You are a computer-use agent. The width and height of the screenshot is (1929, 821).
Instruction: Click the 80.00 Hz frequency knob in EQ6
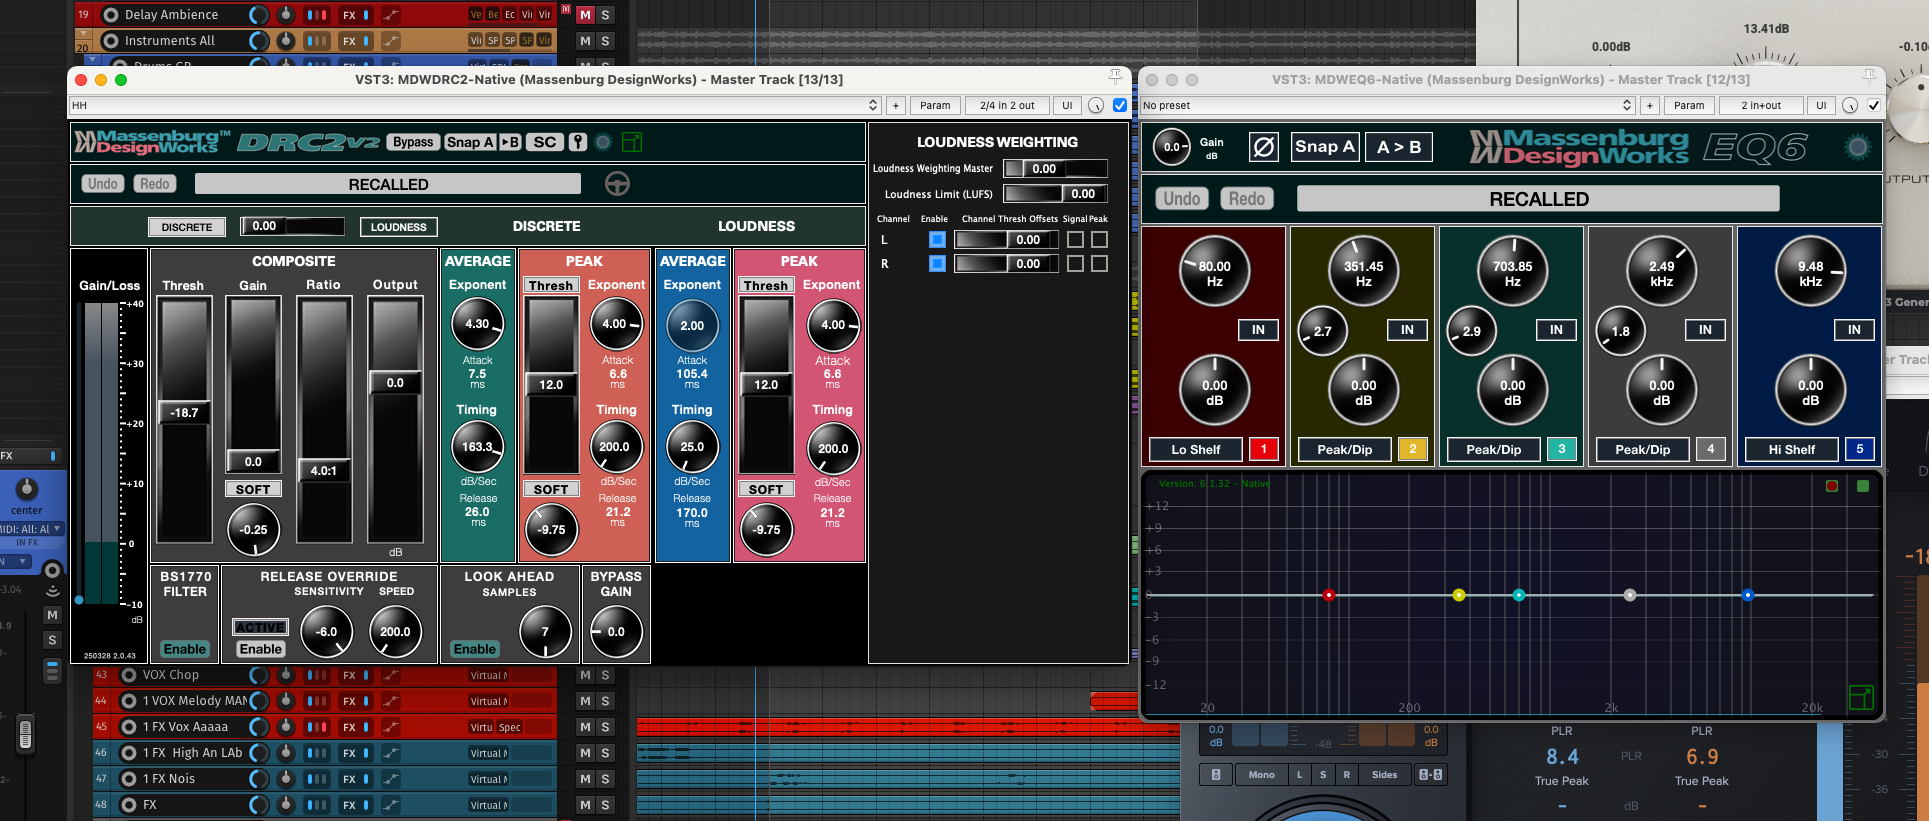[1214, 271]
